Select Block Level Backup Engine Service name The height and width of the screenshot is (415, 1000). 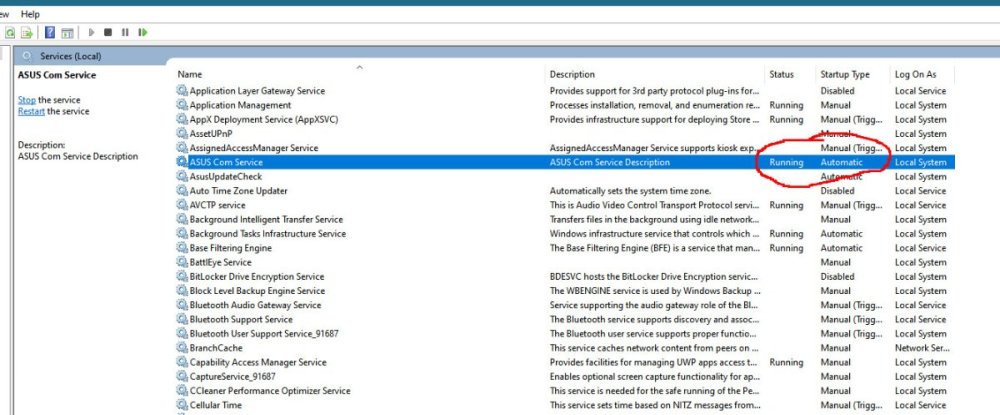coord(257,291)
